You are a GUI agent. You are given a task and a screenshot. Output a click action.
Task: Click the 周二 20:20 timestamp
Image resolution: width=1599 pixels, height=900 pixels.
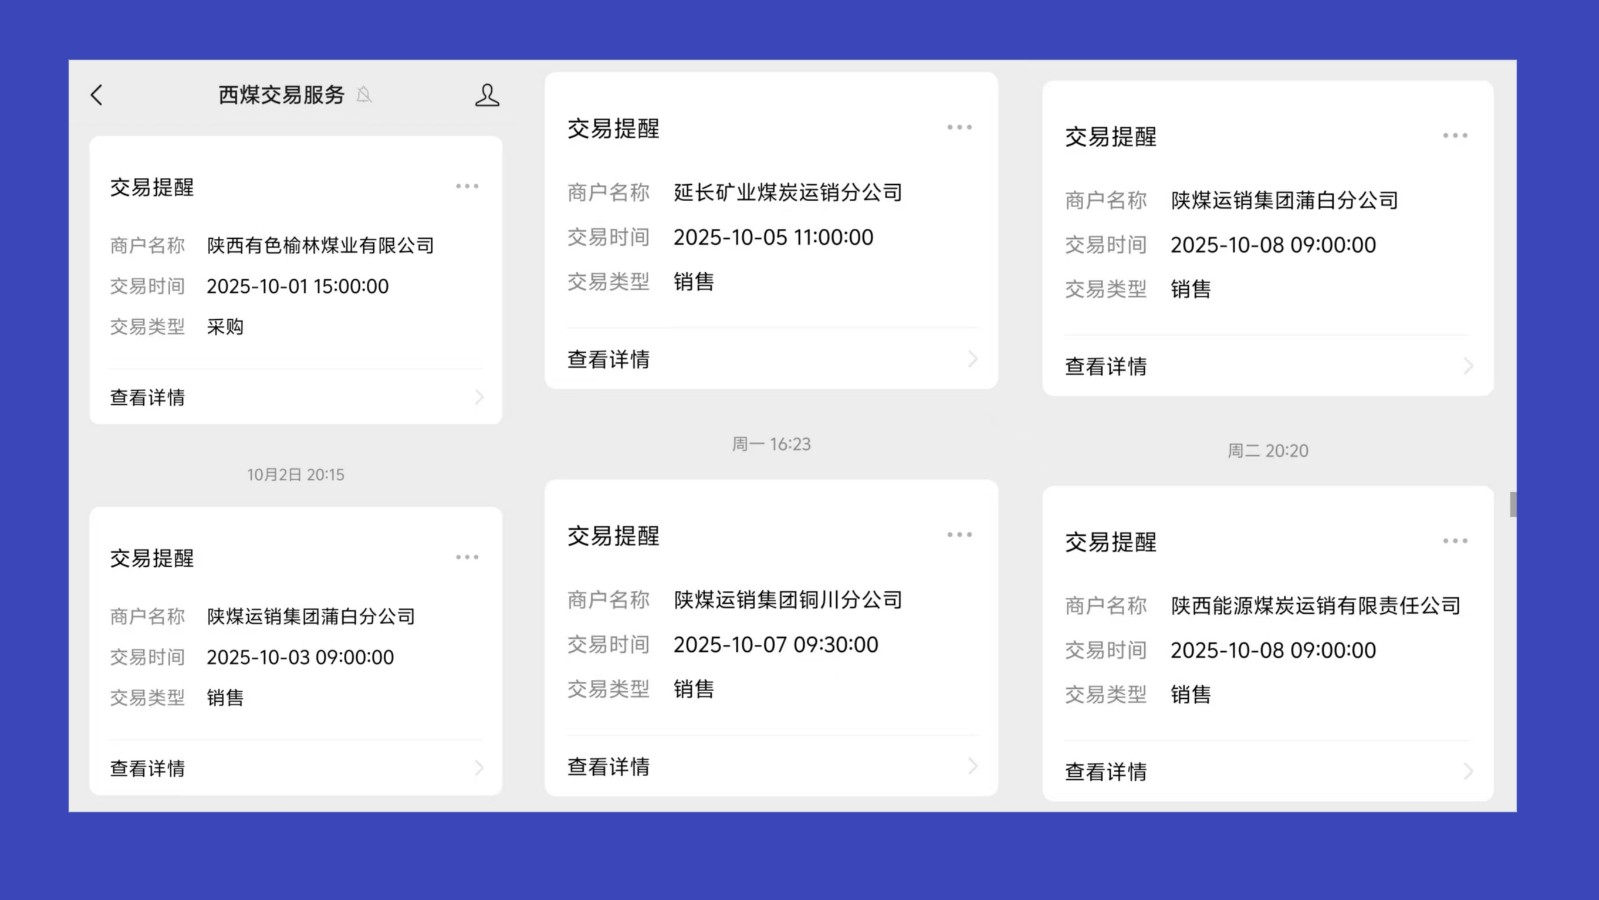(1267, 451)
